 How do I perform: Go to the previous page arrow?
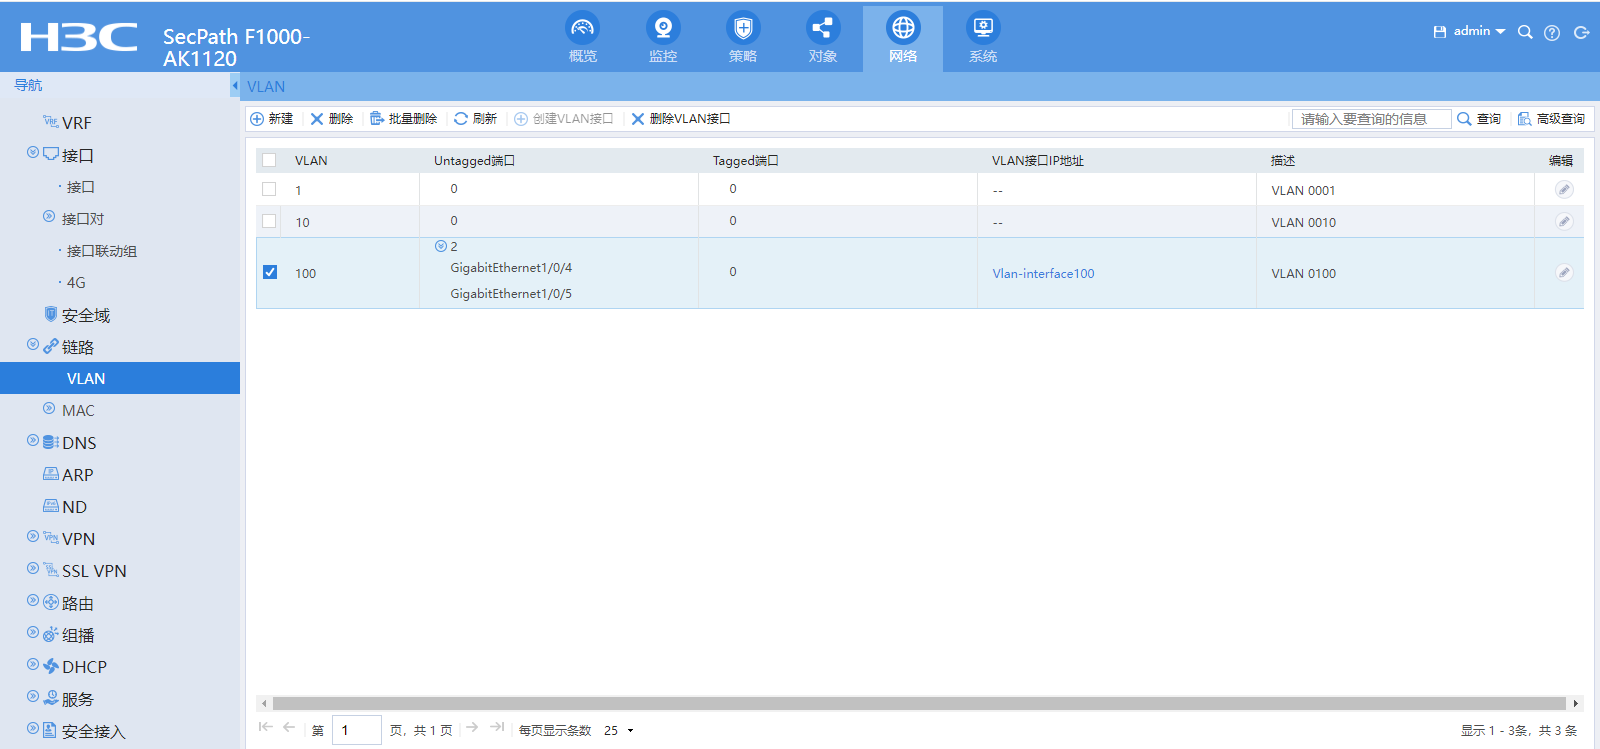[289, 727]
